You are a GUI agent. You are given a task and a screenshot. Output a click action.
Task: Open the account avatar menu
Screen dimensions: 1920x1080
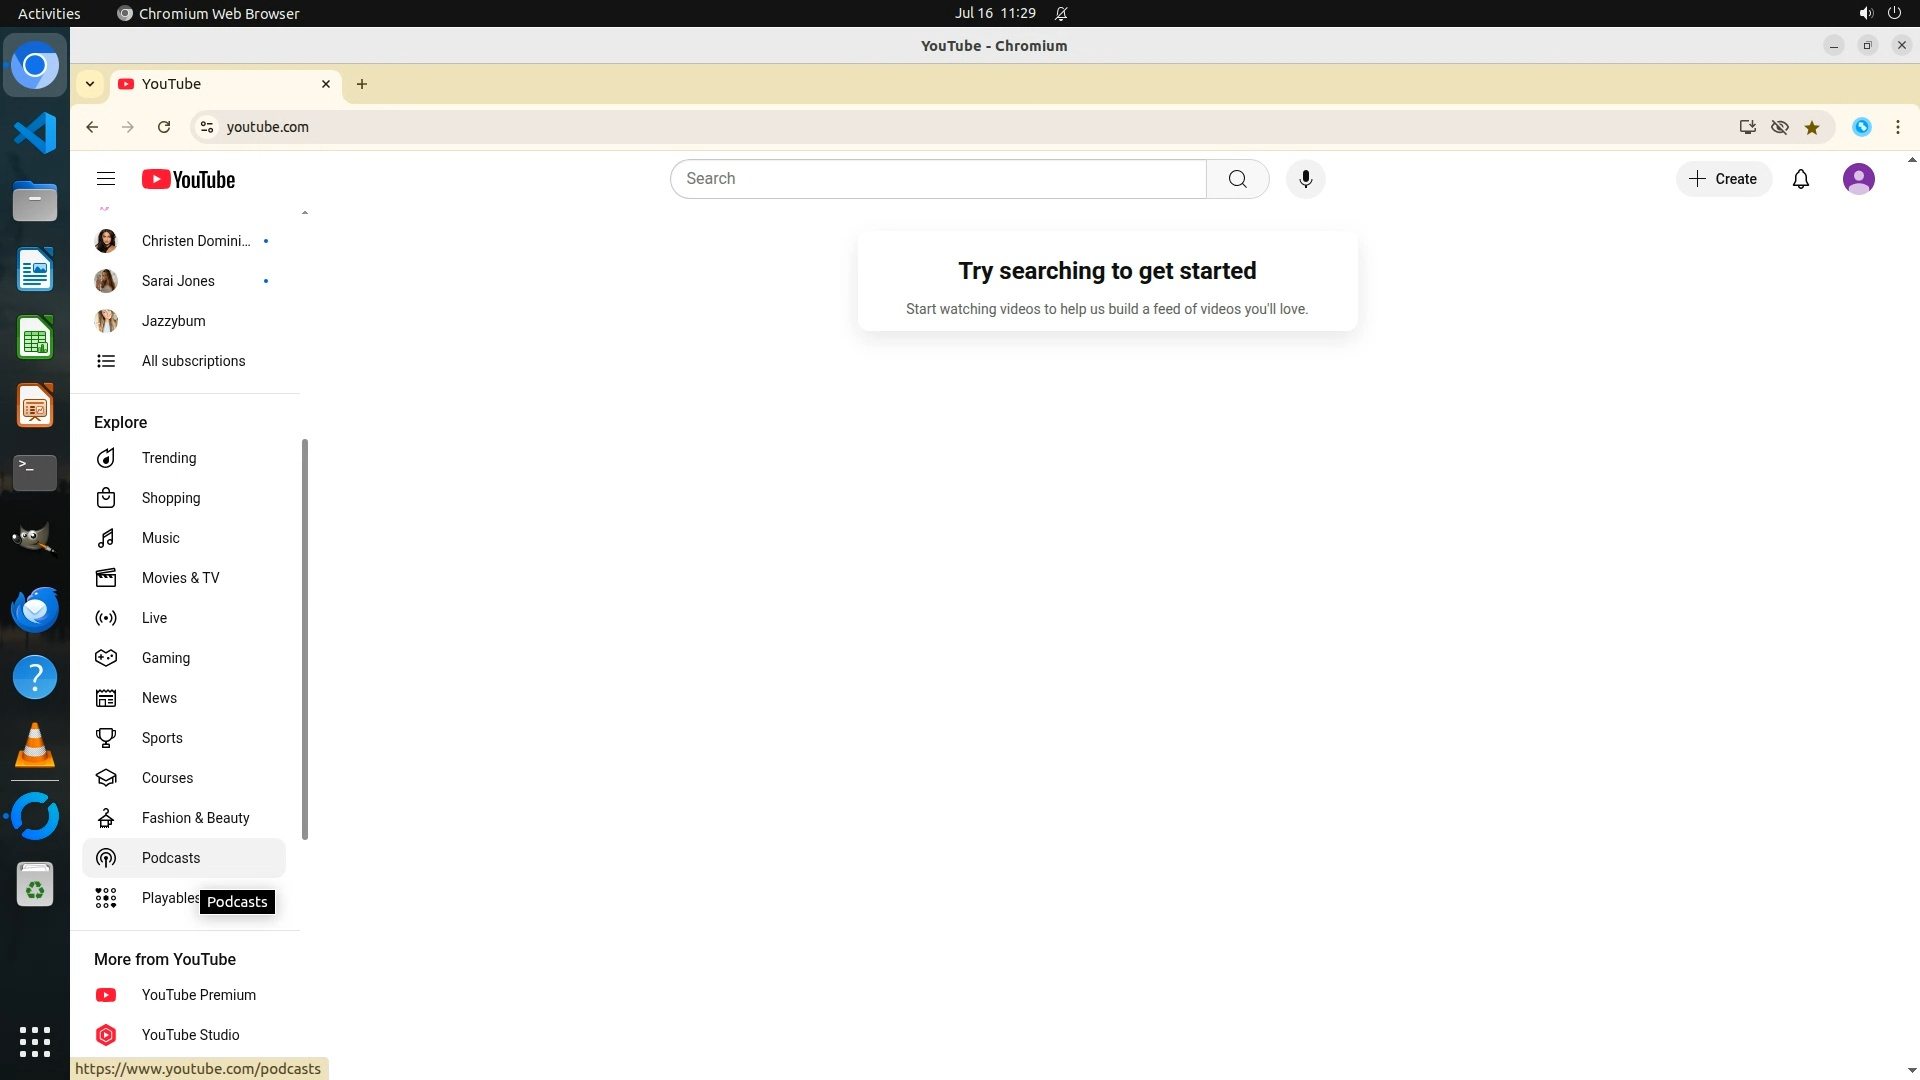pyautogui.click(x=1858, y=179)
